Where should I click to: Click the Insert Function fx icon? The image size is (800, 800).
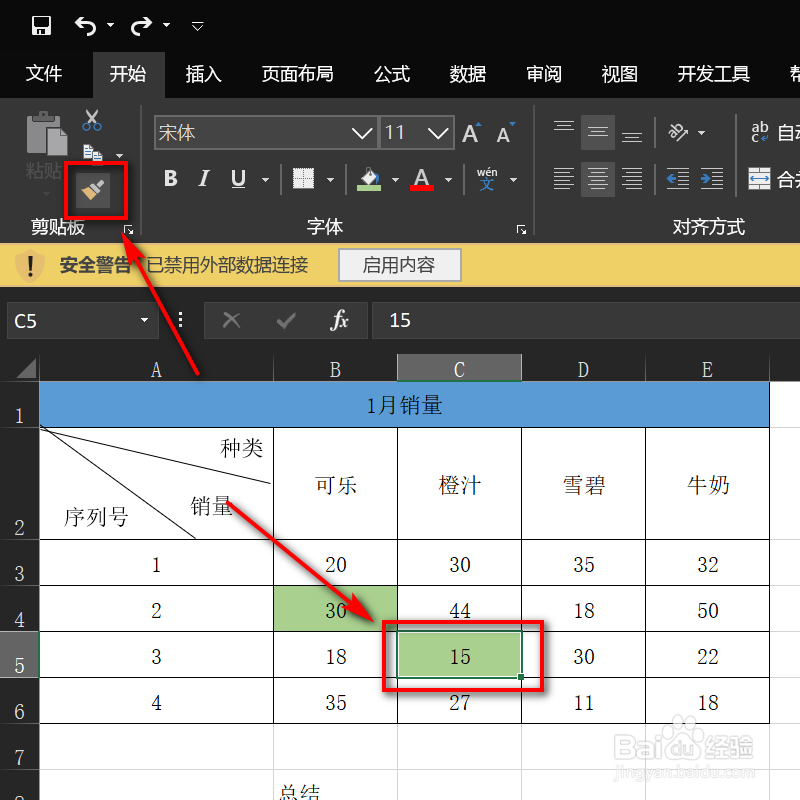[339, 320]
